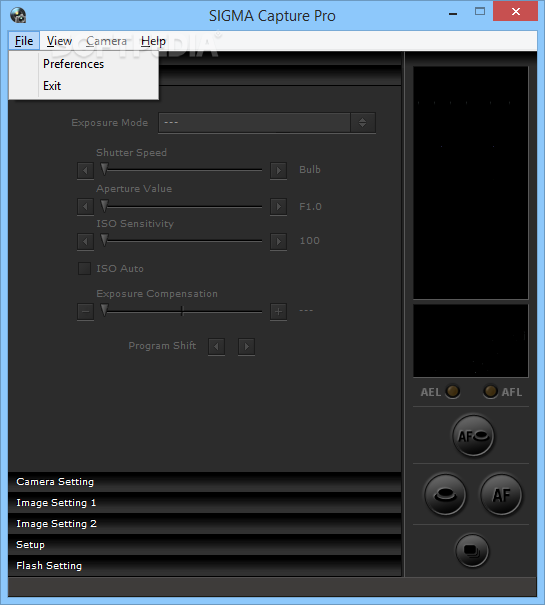Expand the Setup panel
This screenshot has width=545, height=605.
point(205,544)
